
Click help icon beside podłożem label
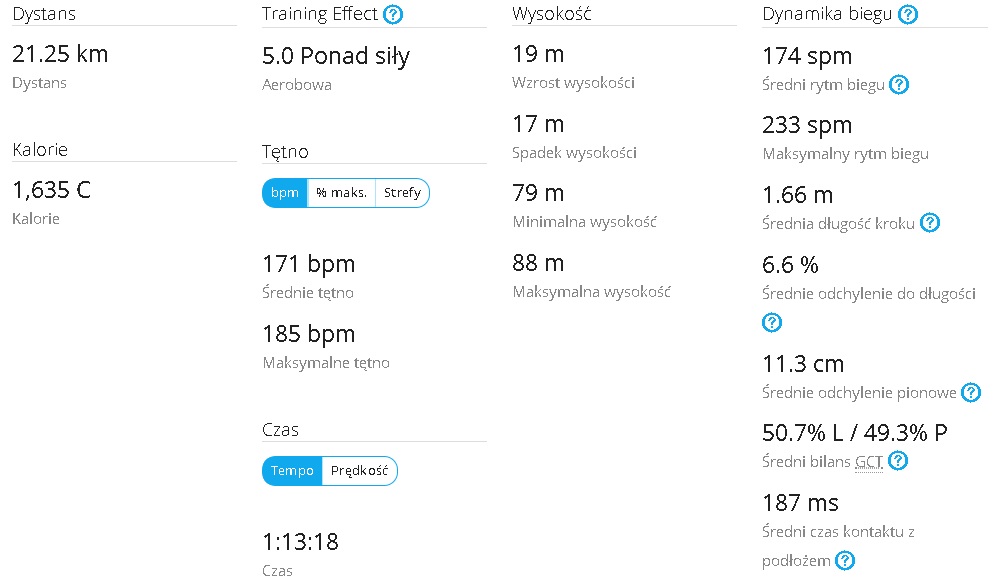click(x=845, y=560)
